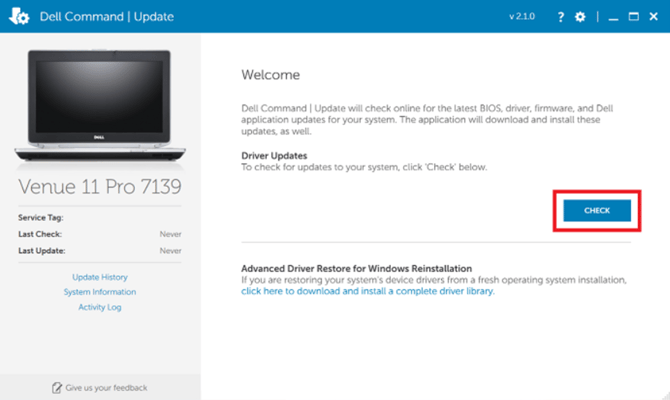This screenshot has width=670, height=400.
Task: Click the Service Tag label
Action: pyautogui.click(x=41, y=218)
